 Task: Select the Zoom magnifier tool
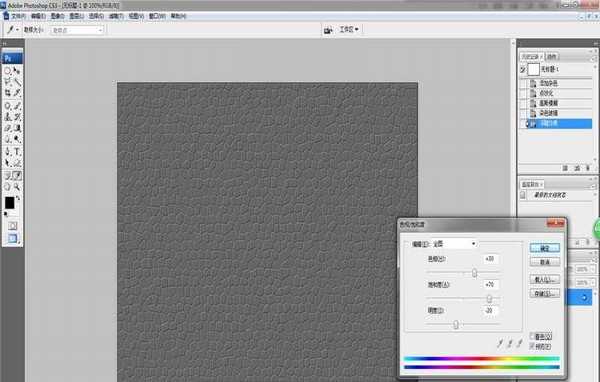pyautogui.click(x=18, y=187)
